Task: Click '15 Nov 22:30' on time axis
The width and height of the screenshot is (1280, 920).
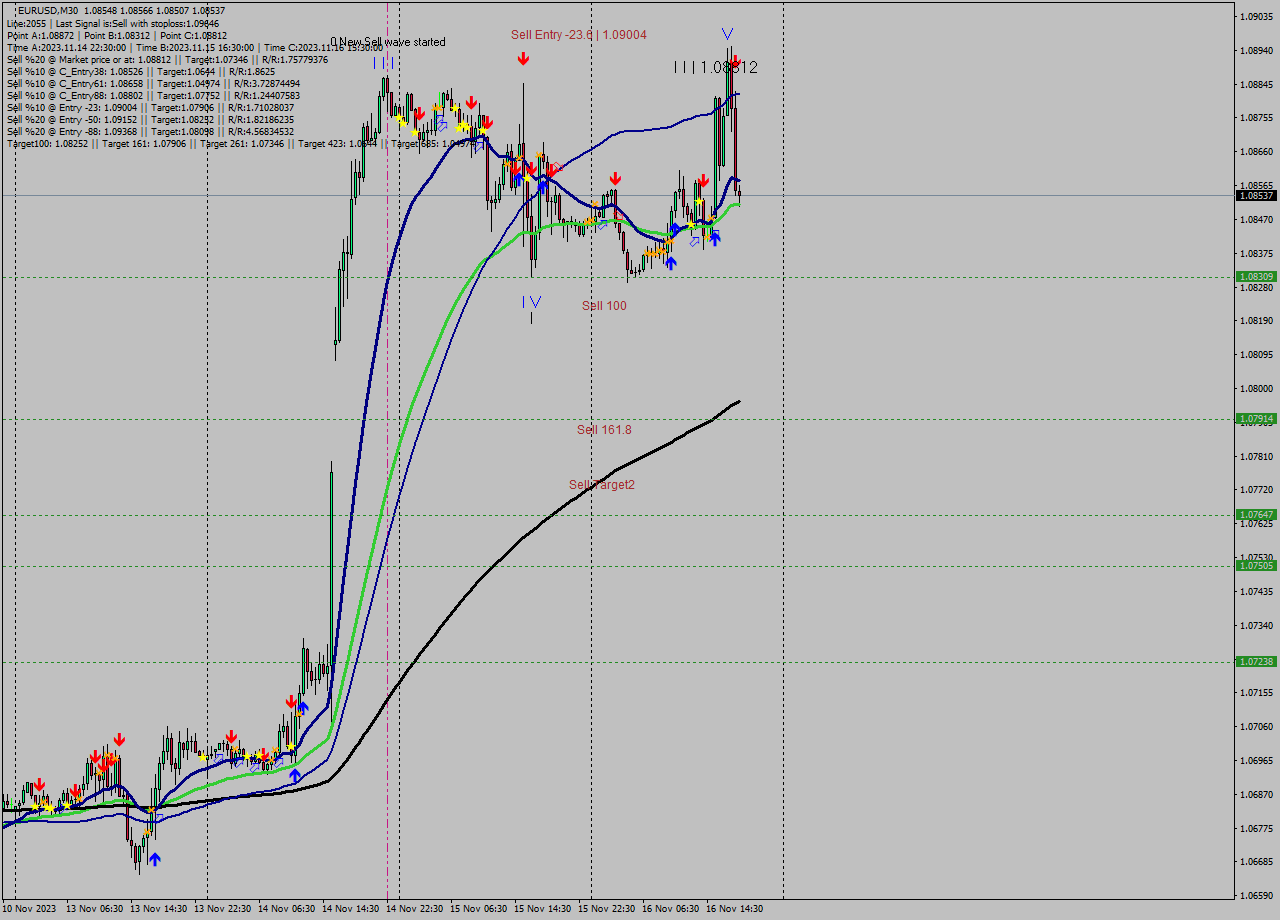Action: [607, 909]
